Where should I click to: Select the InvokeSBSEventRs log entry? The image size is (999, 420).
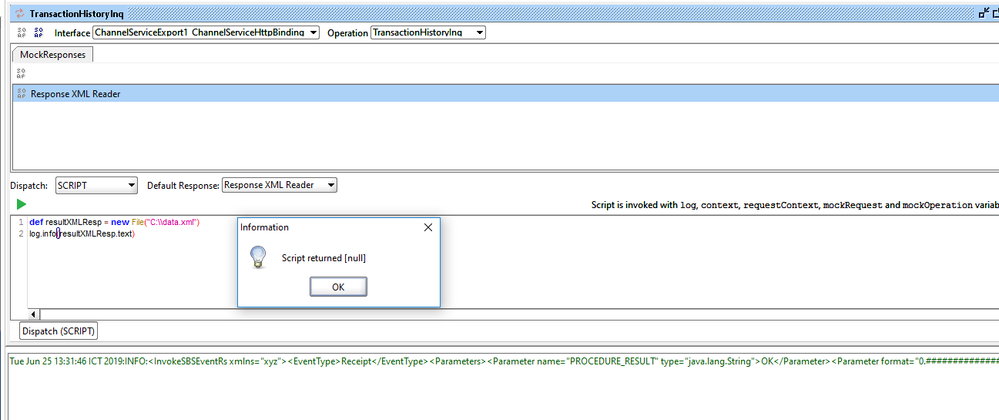[504, 361]
